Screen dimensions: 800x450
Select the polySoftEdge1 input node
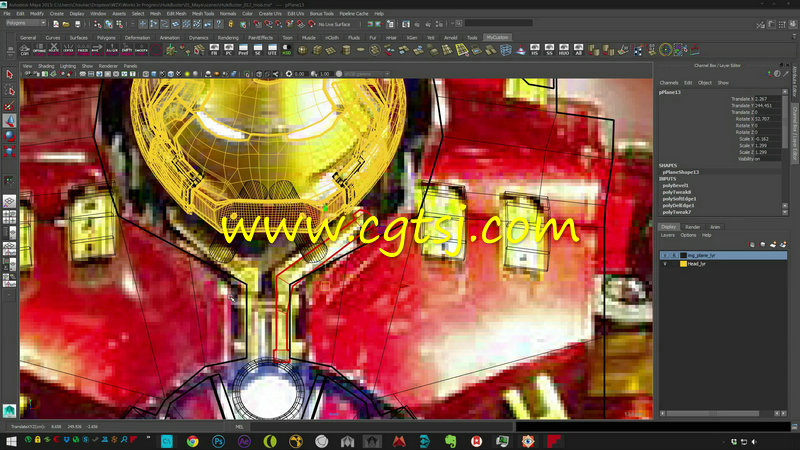click(679, 199)
